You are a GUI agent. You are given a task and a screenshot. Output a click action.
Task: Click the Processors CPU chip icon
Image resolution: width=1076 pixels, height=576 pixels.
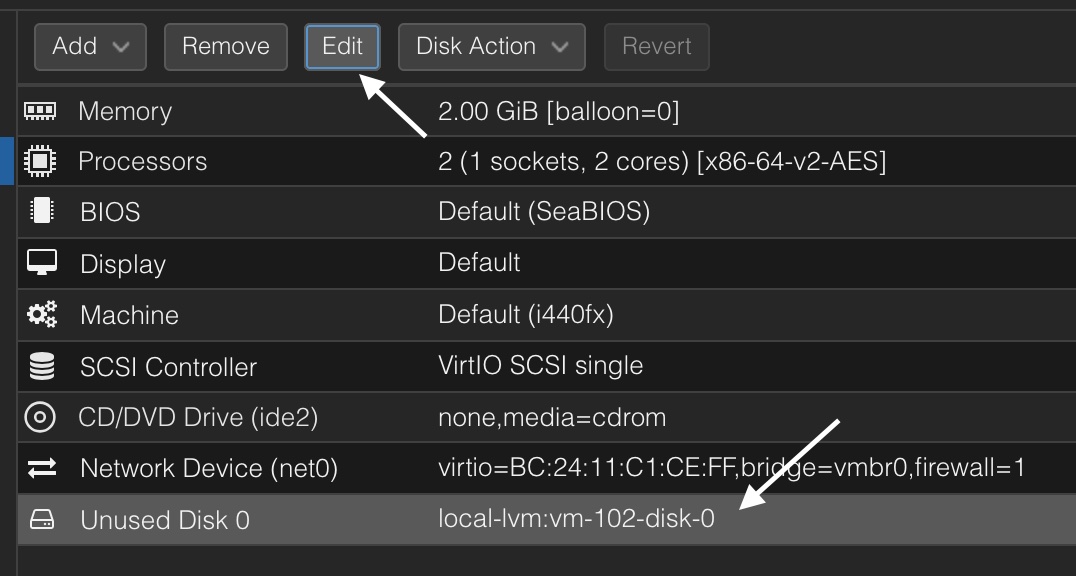point(40,161)
